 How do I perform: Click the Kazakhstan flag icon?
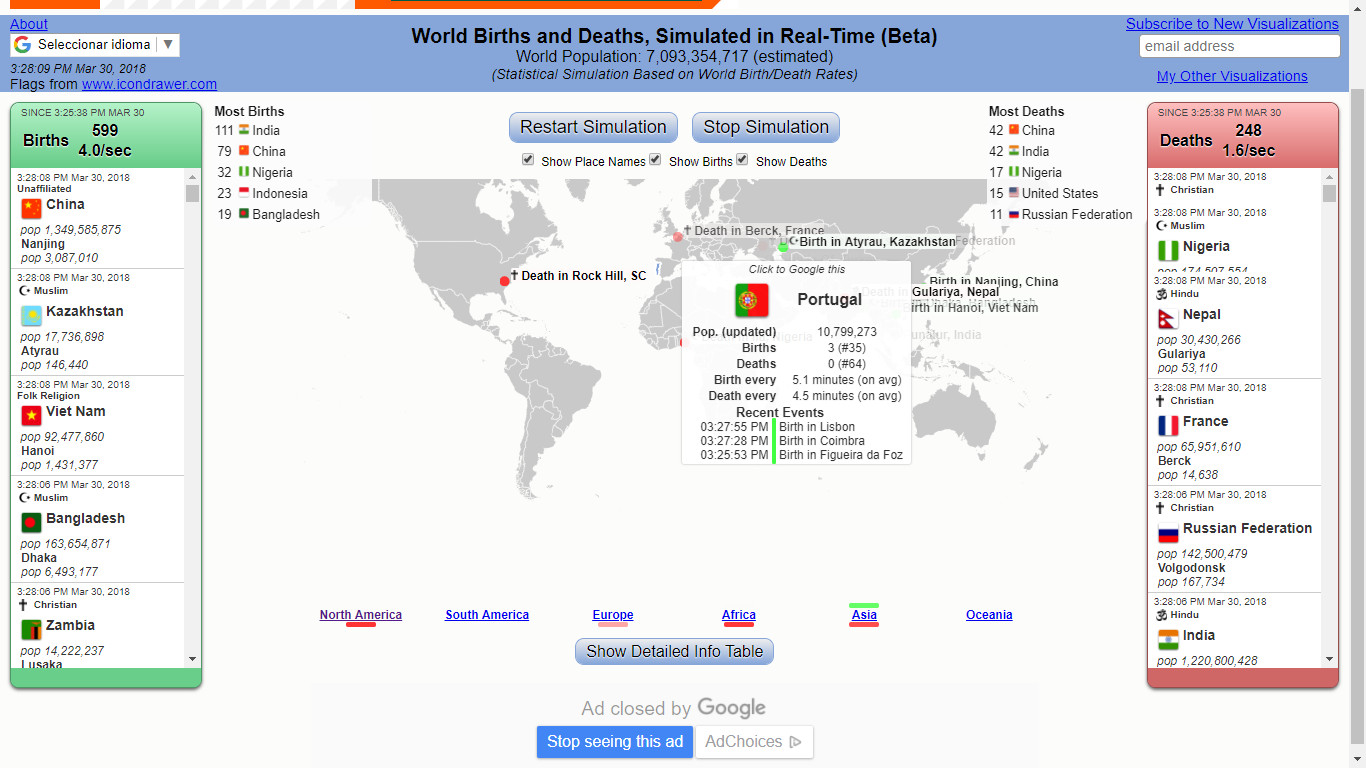tap(32, 315)
